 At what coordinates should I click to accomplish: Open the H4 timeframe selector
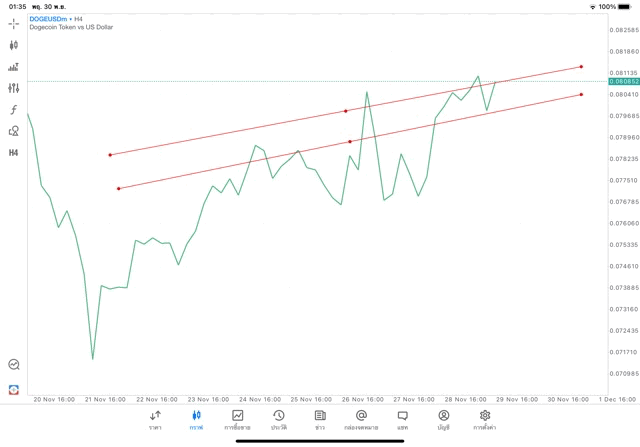pos(14,153)
